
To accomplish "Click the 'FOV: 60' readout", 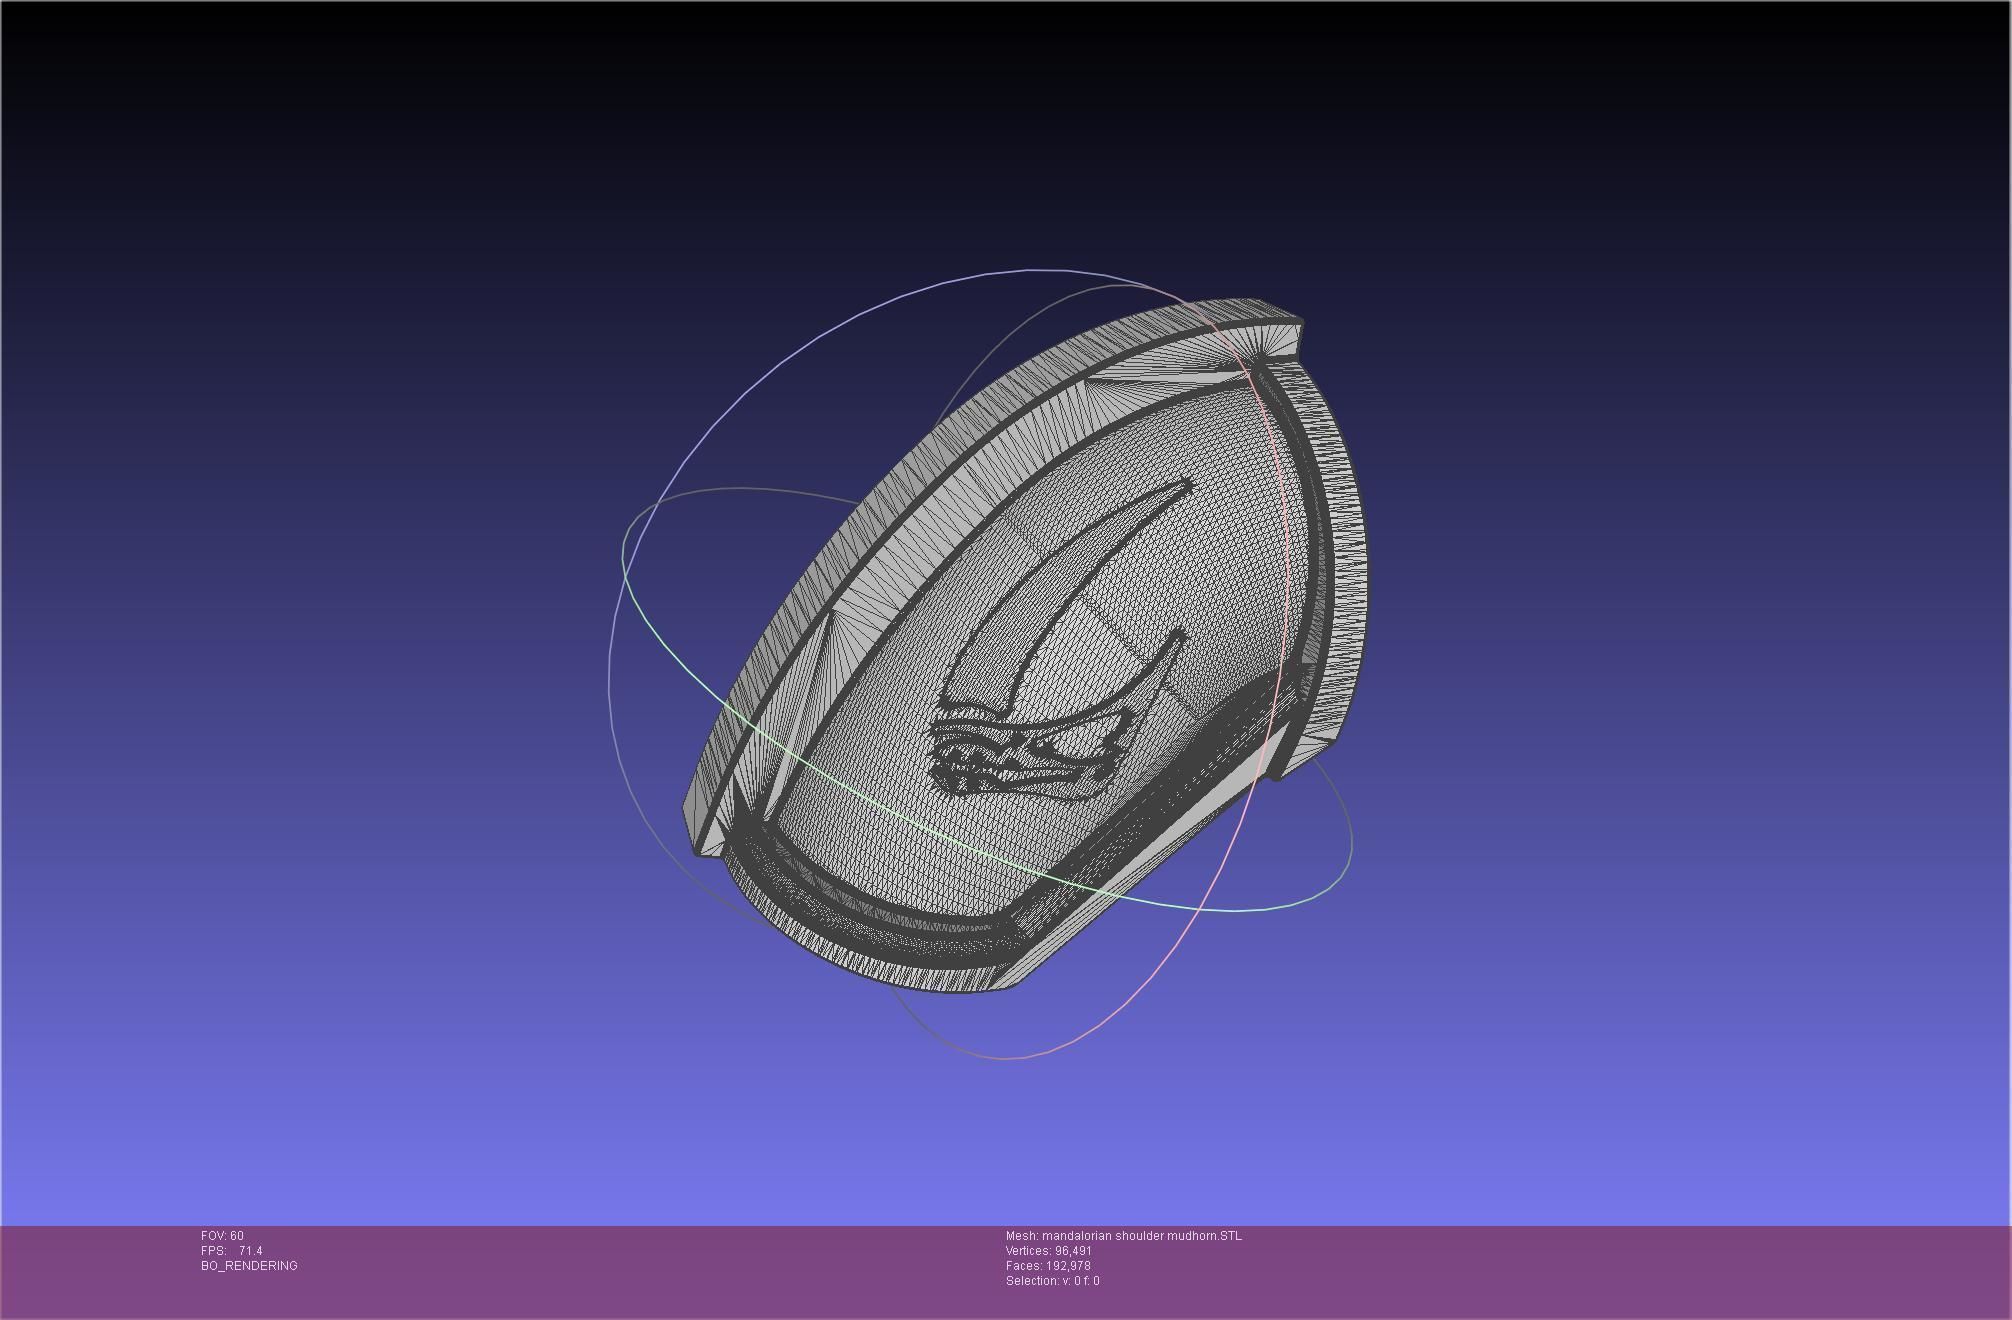I will point(222,1236).
